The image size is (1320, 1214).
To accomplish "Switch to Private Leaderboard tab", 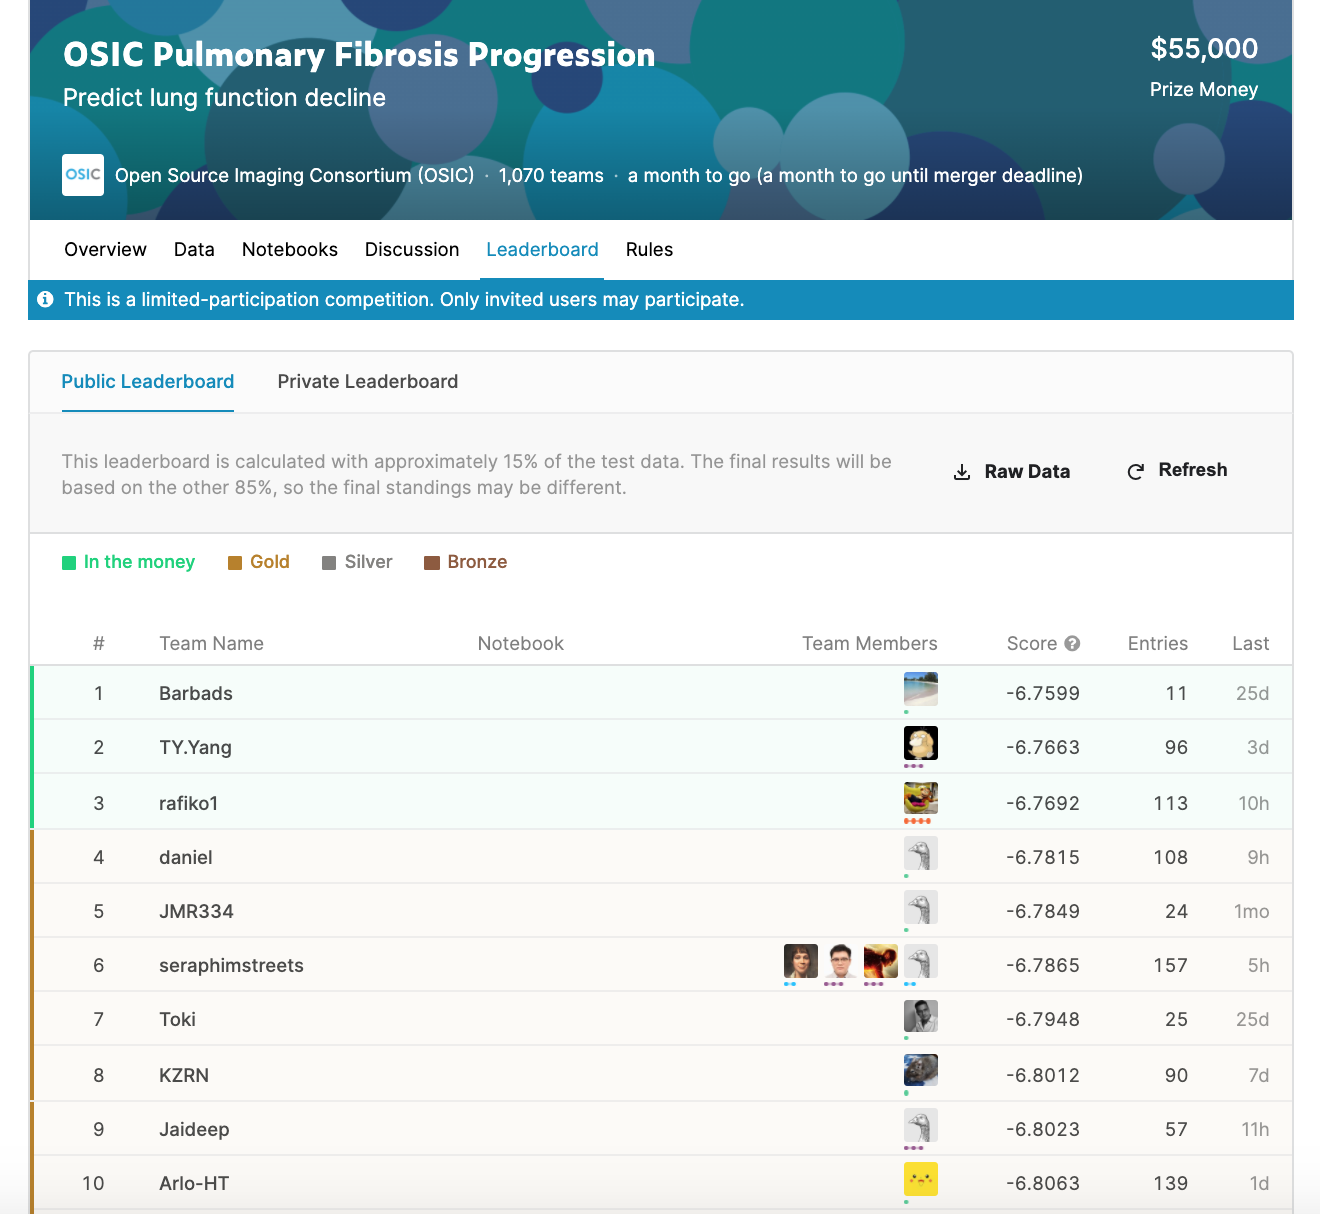I will click(x=368, y=381).
